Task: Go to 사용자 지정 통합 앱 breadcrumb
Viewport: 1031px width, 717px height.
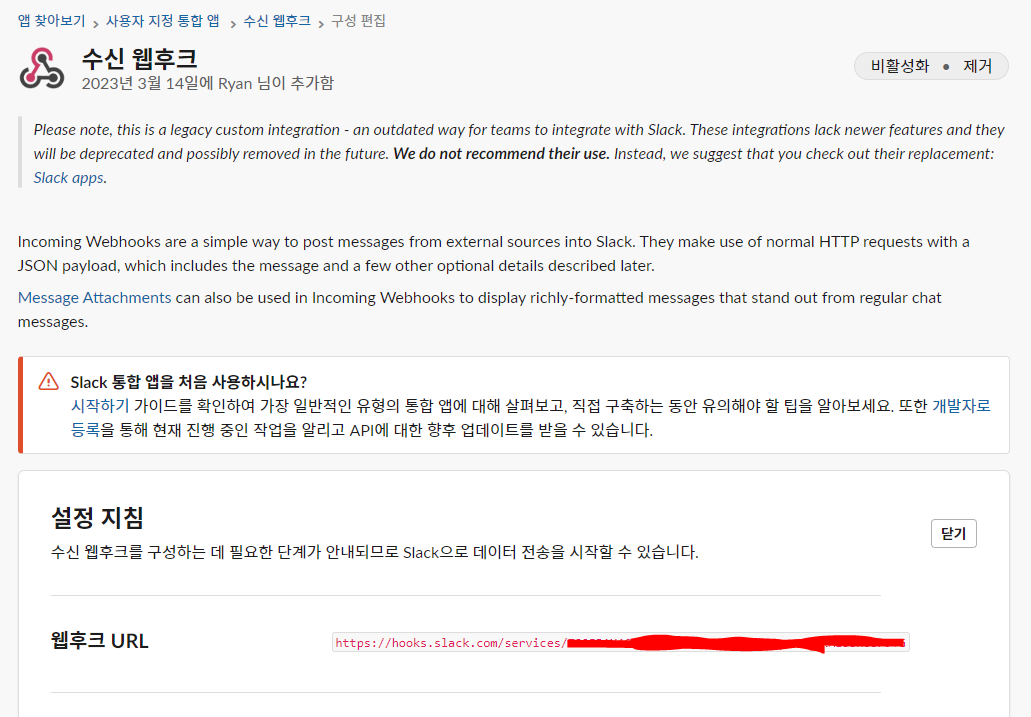Action: tap(162, 21)
